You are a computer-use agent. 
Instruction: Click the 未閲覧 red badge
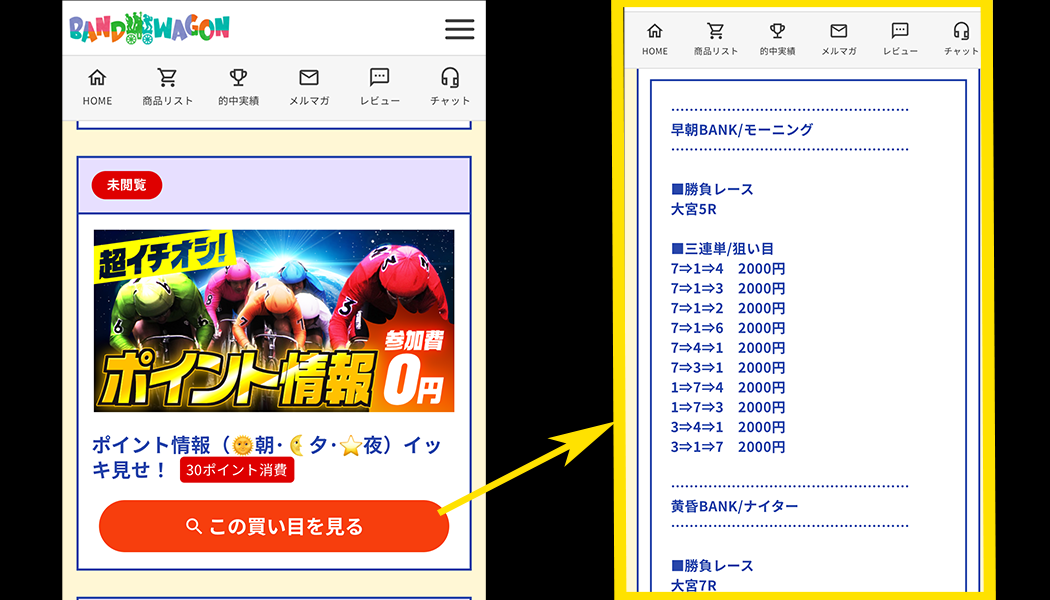point(127,185)
